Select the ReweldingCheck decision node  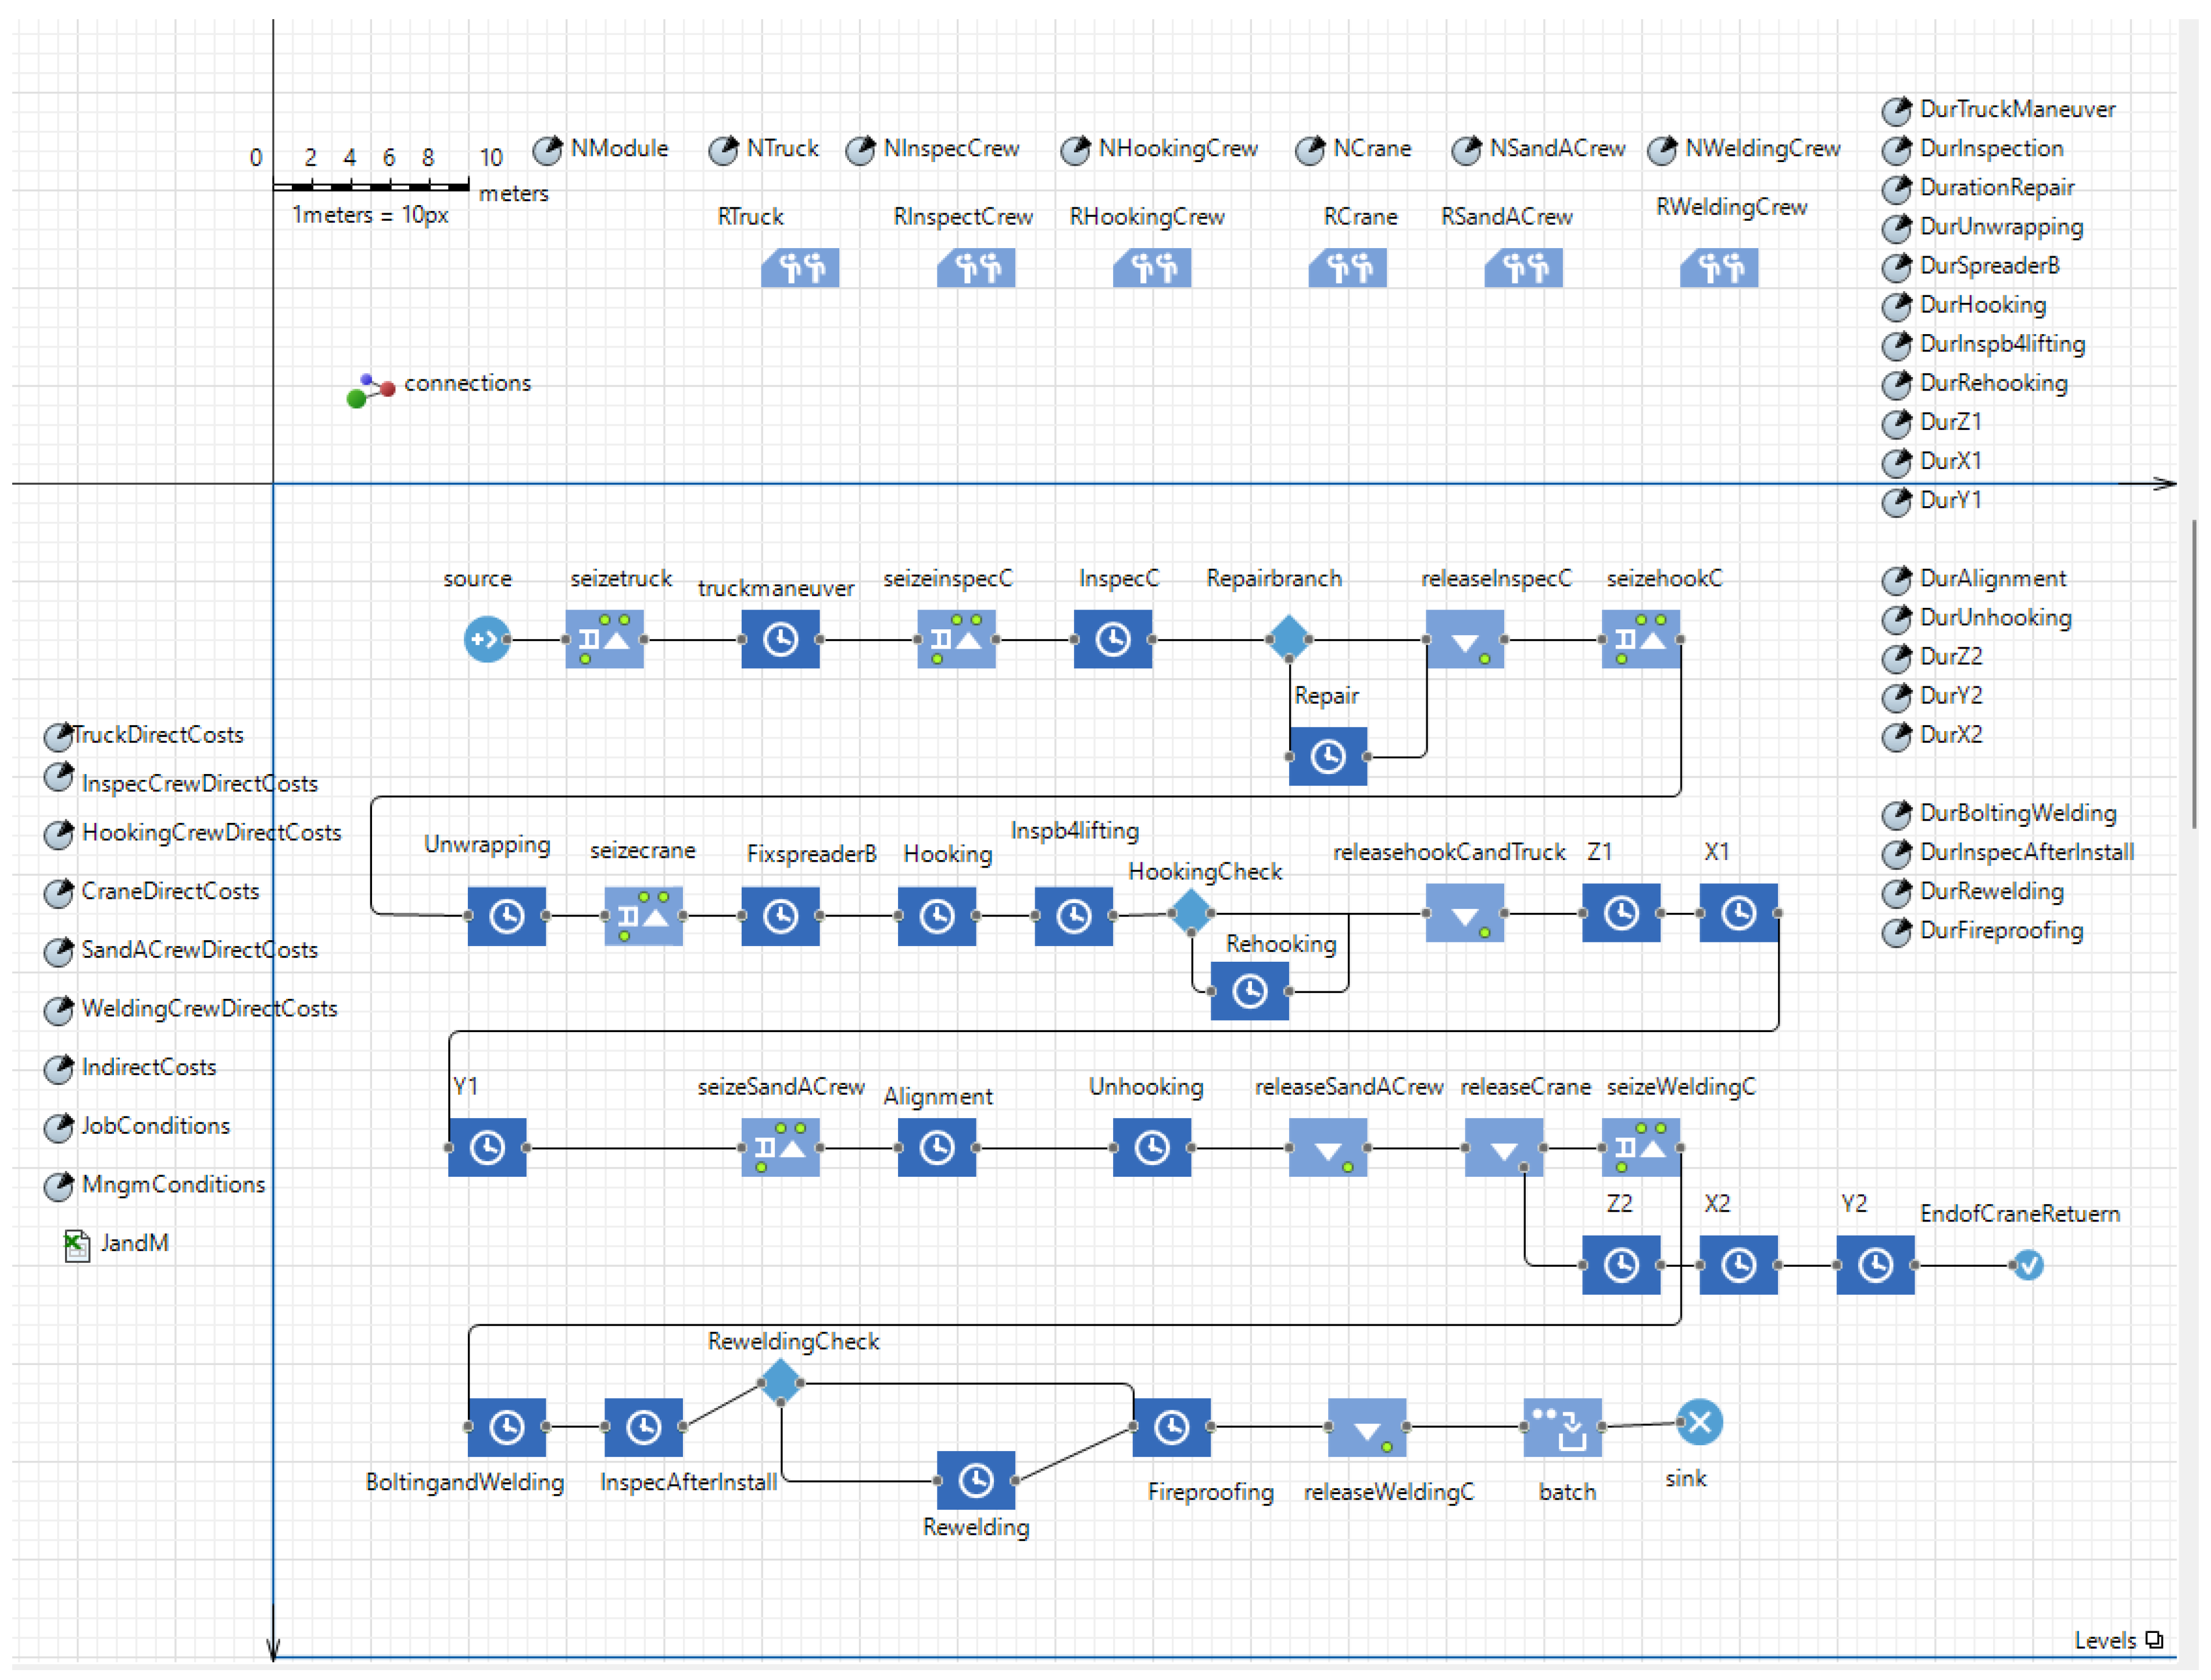(x=780, y=1383)
